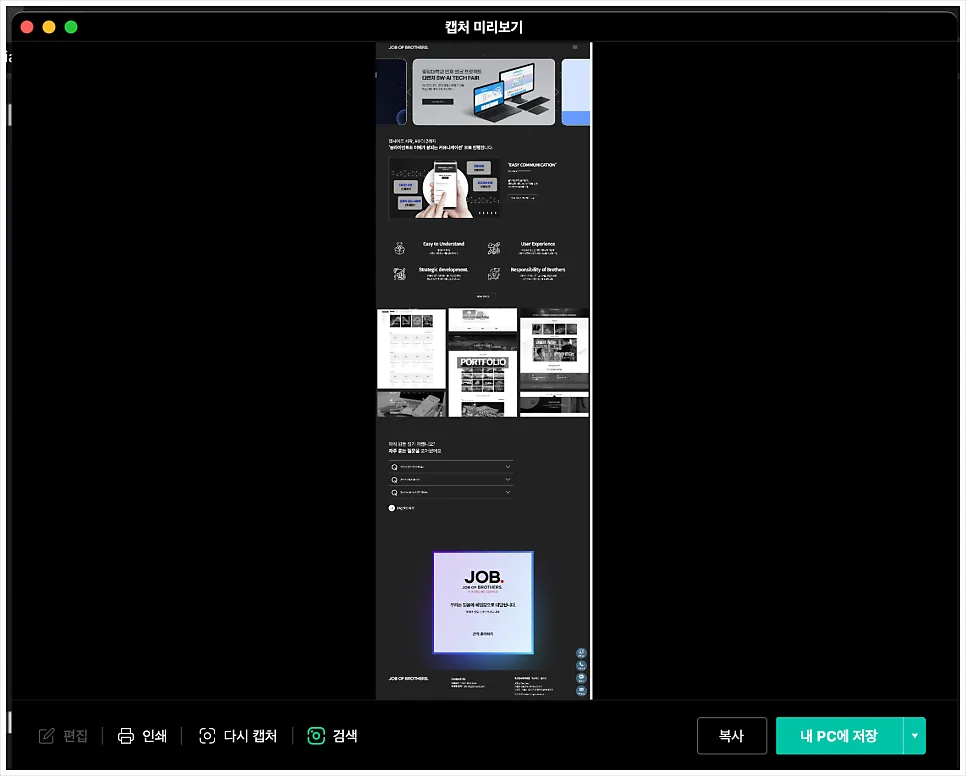Click the 캡처 미리보기 window title
This screenshot has width=966, height=776.
(x=484, y=27)
